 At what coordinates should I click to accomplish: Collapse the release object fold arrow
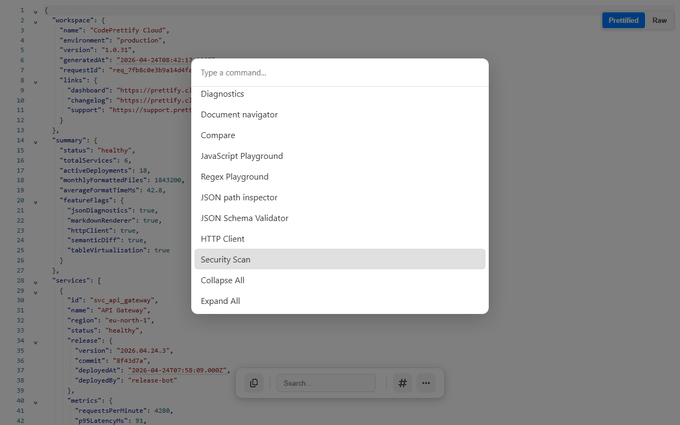[36, 342]
